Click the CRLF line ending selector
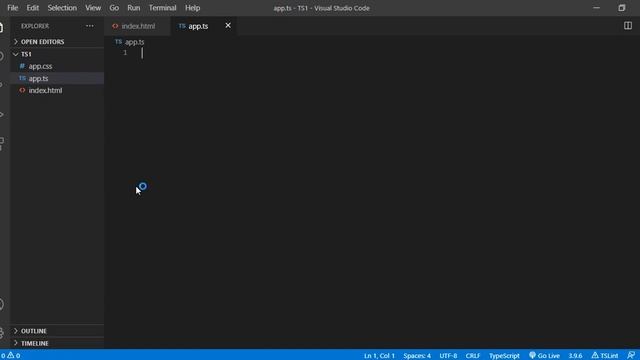This screenshot has width=640, height=360. coord(473,356)
